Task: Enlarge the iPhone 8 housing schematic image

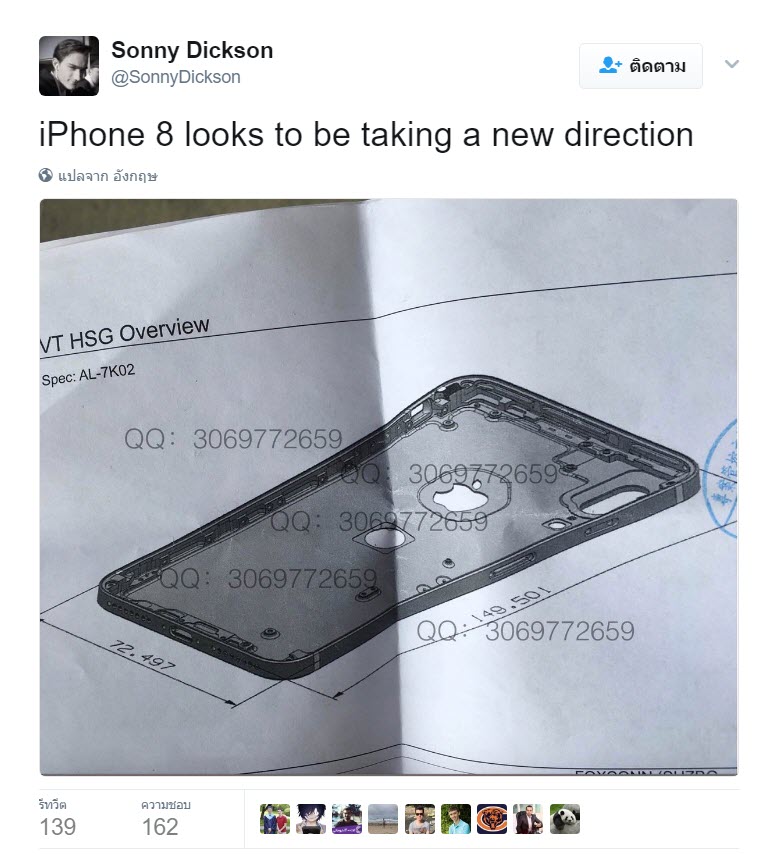Action: click(388, 487)
